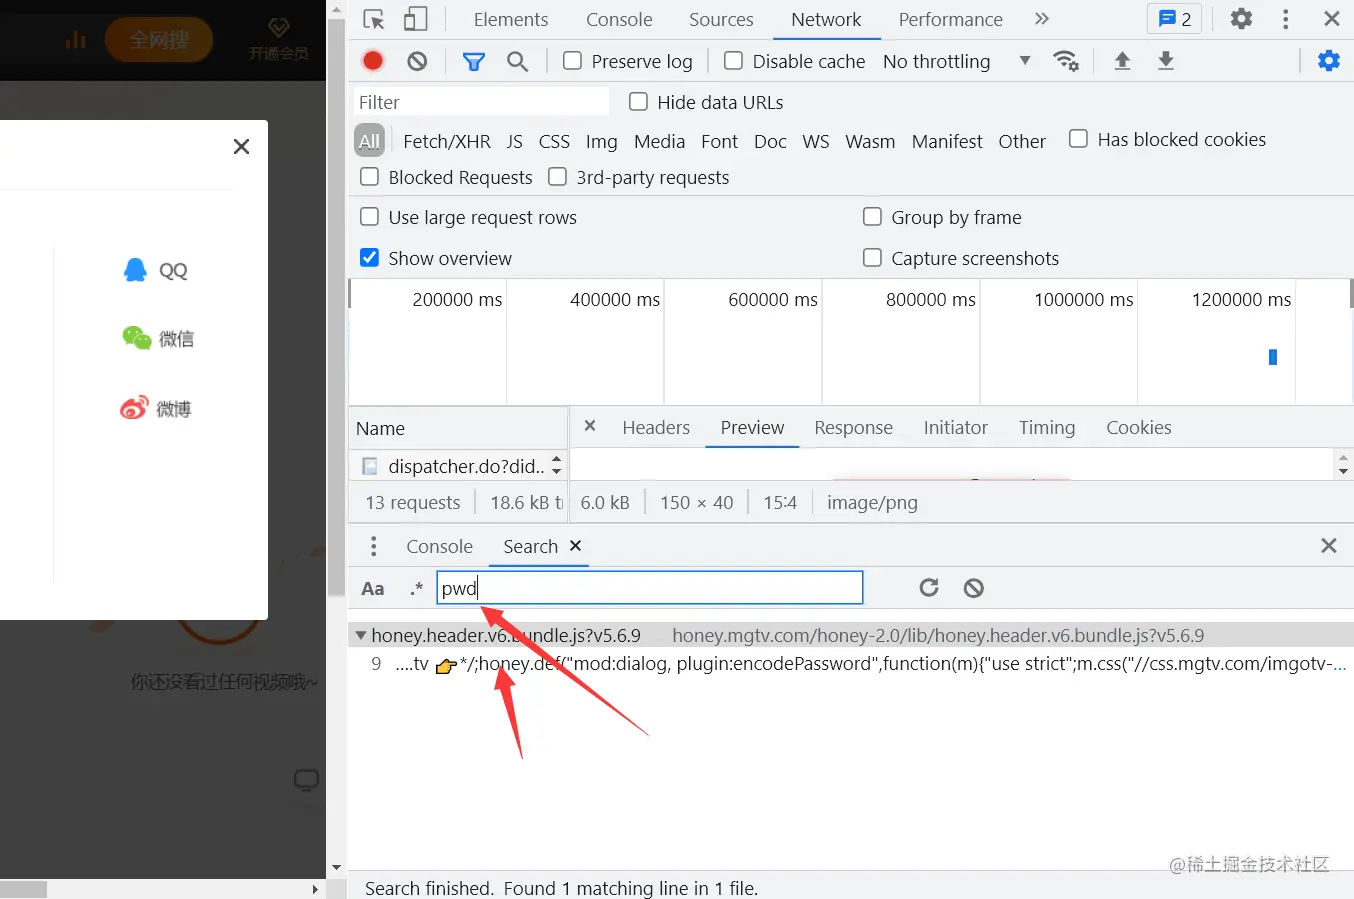Sort requests by Name column header
This screenshot has height=899, width=1354.
(458, 428)
